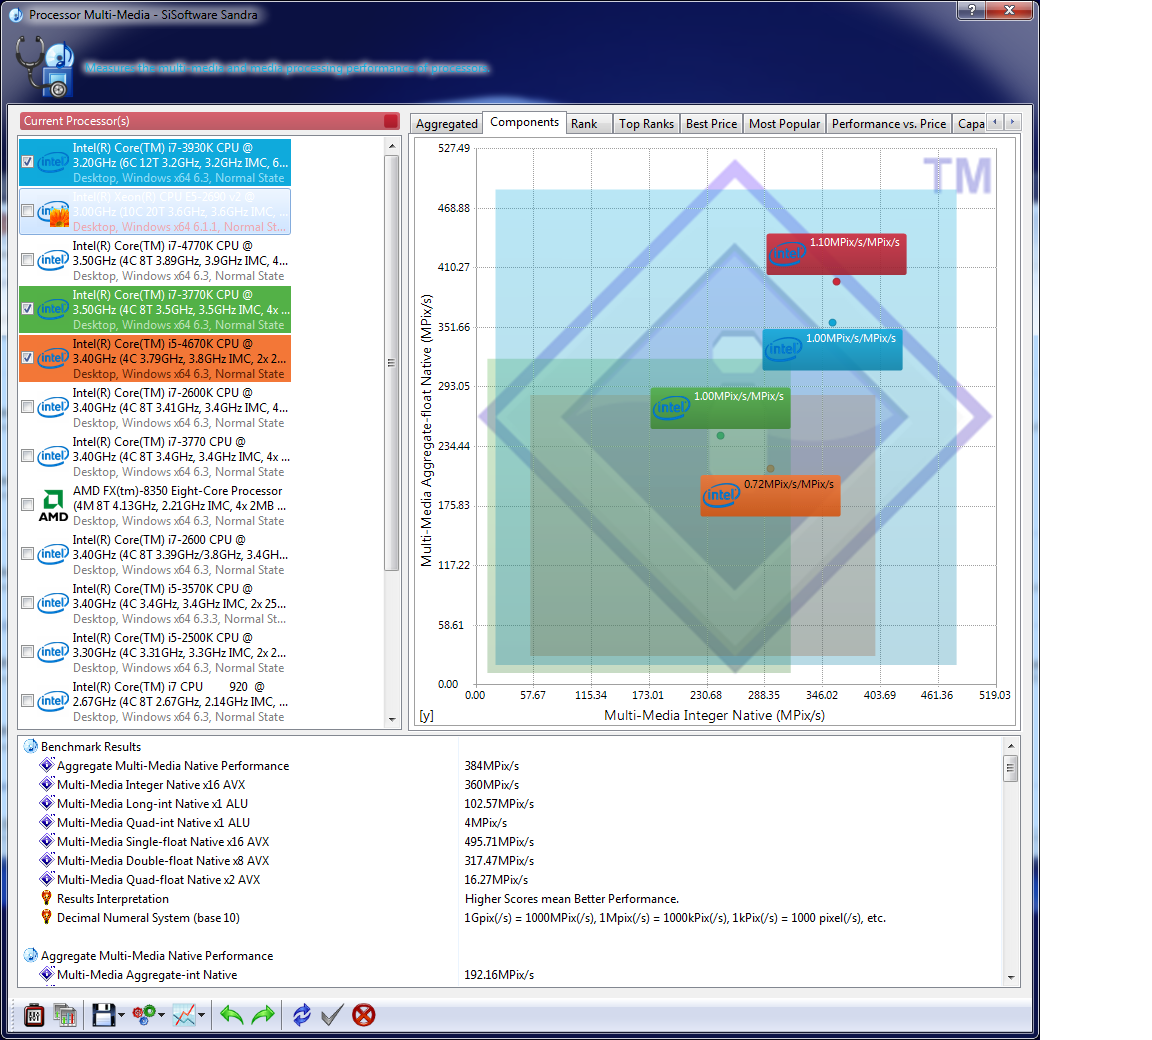Cancel with the red X circle icon
The height and width of the screenshot is (1040, 1152).
[364, 1015]
